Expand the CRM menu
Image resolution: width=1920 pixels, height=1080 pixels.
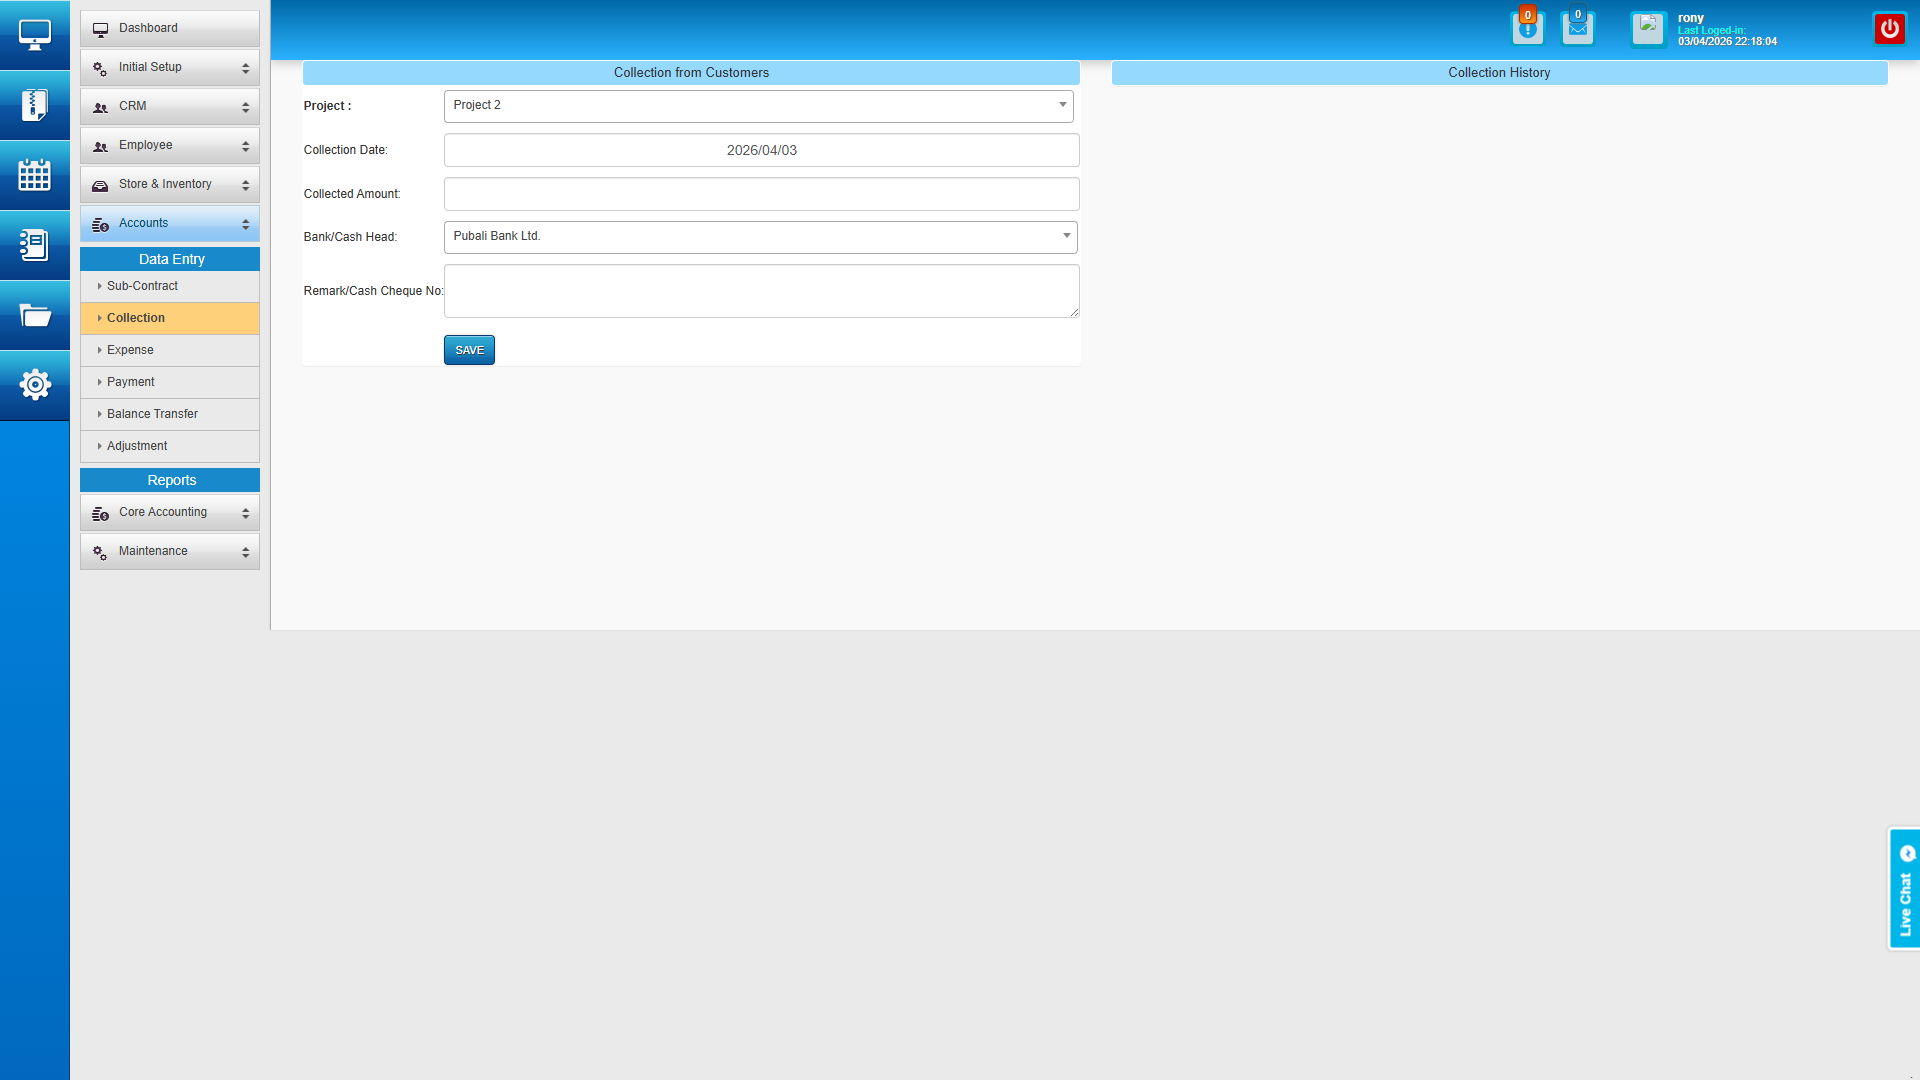click(170, 107)
